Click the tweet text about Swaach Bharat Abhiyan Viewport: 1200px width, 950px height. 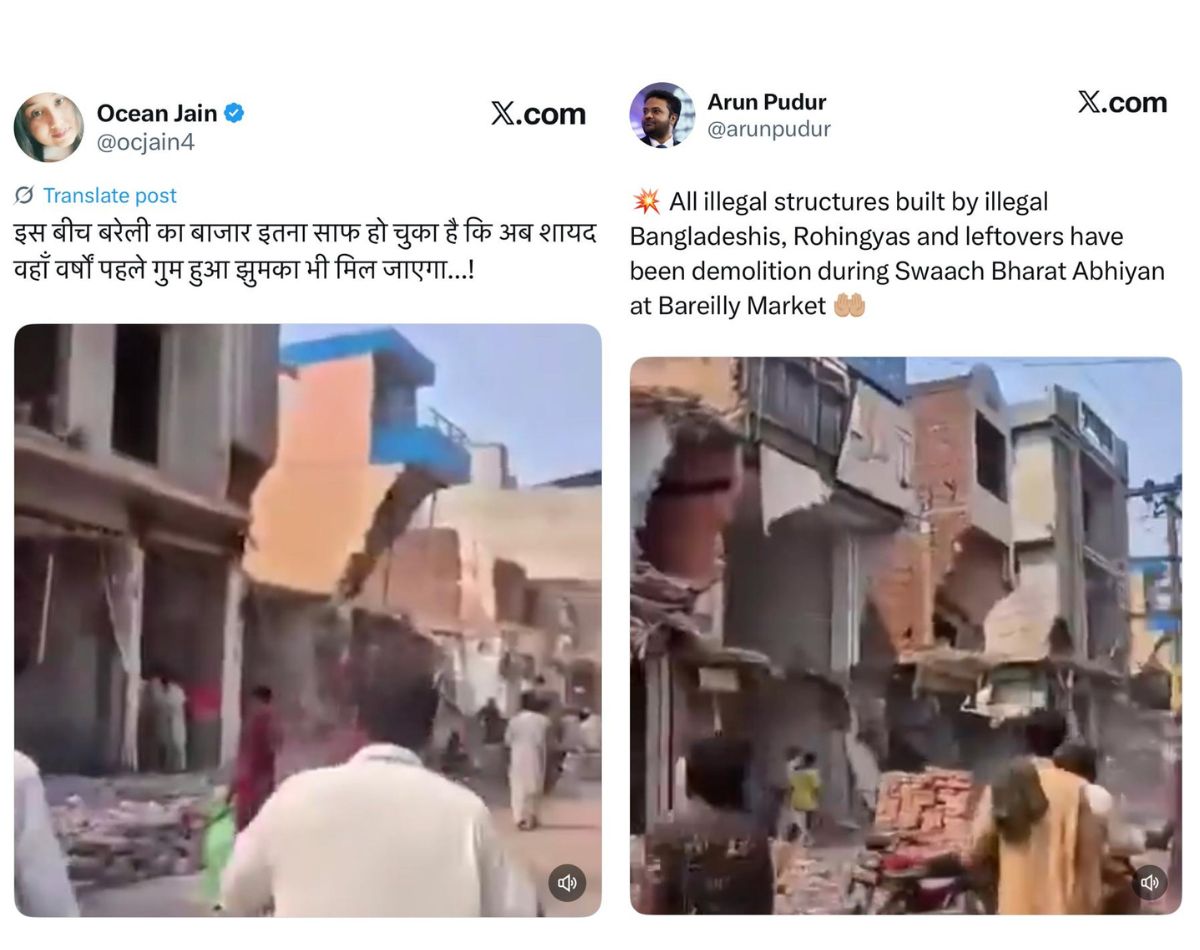pos(897,254)
